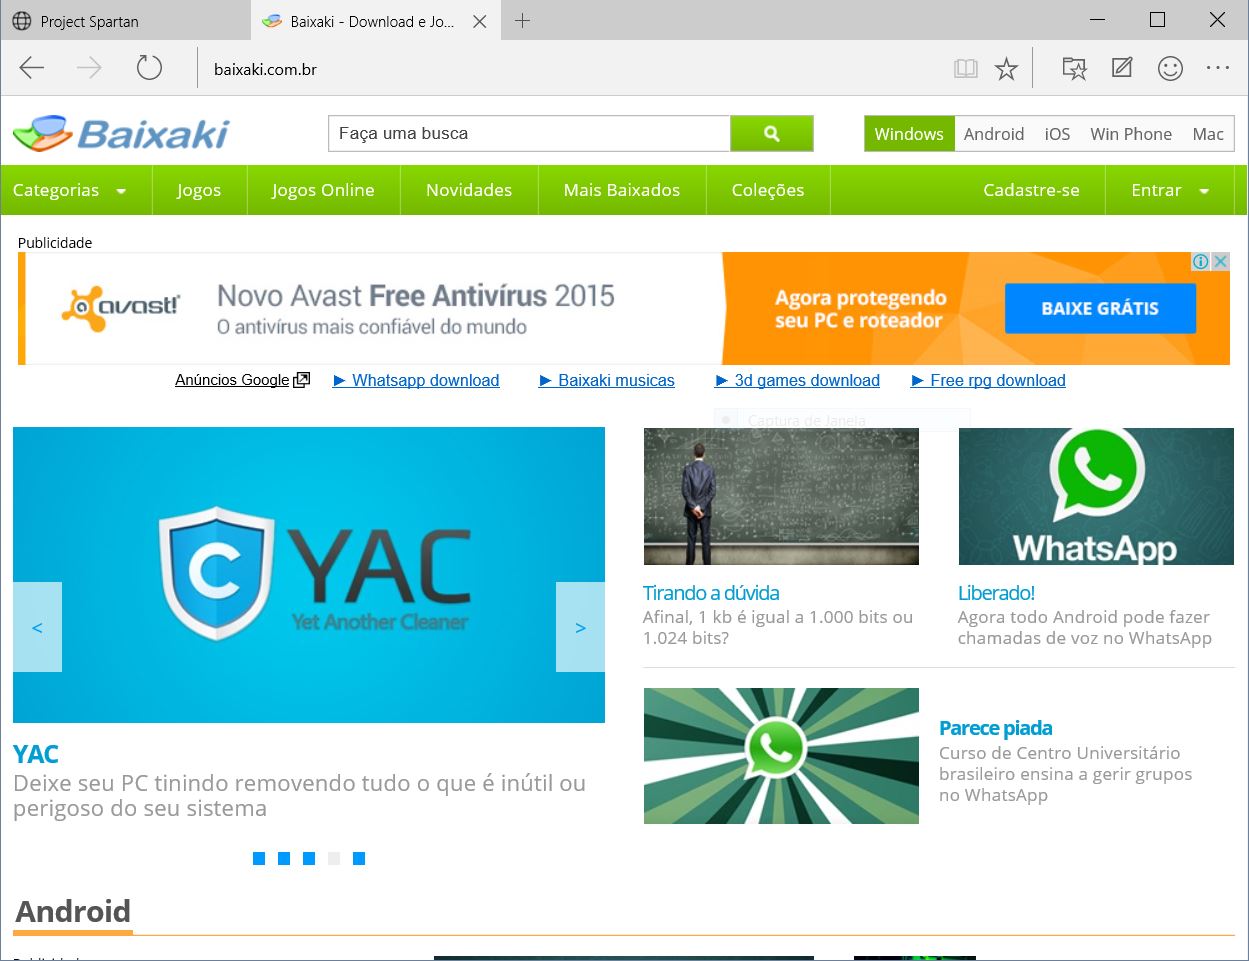Viewport: 1249px width, 961px height.
Task: Open the Tirando a dúvida article title
Action: pos(711,593)
